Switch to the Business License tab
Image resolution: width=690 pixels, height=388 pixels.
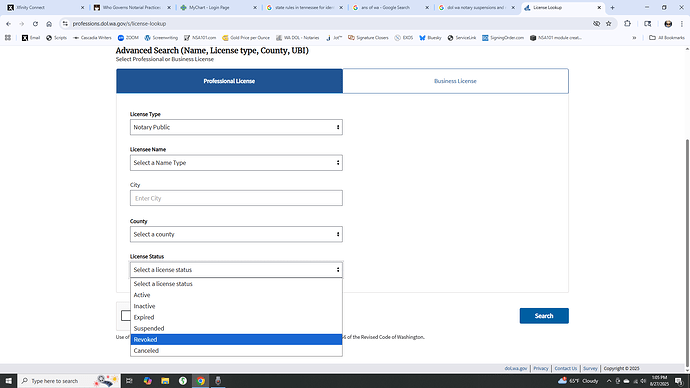(455, 81)
